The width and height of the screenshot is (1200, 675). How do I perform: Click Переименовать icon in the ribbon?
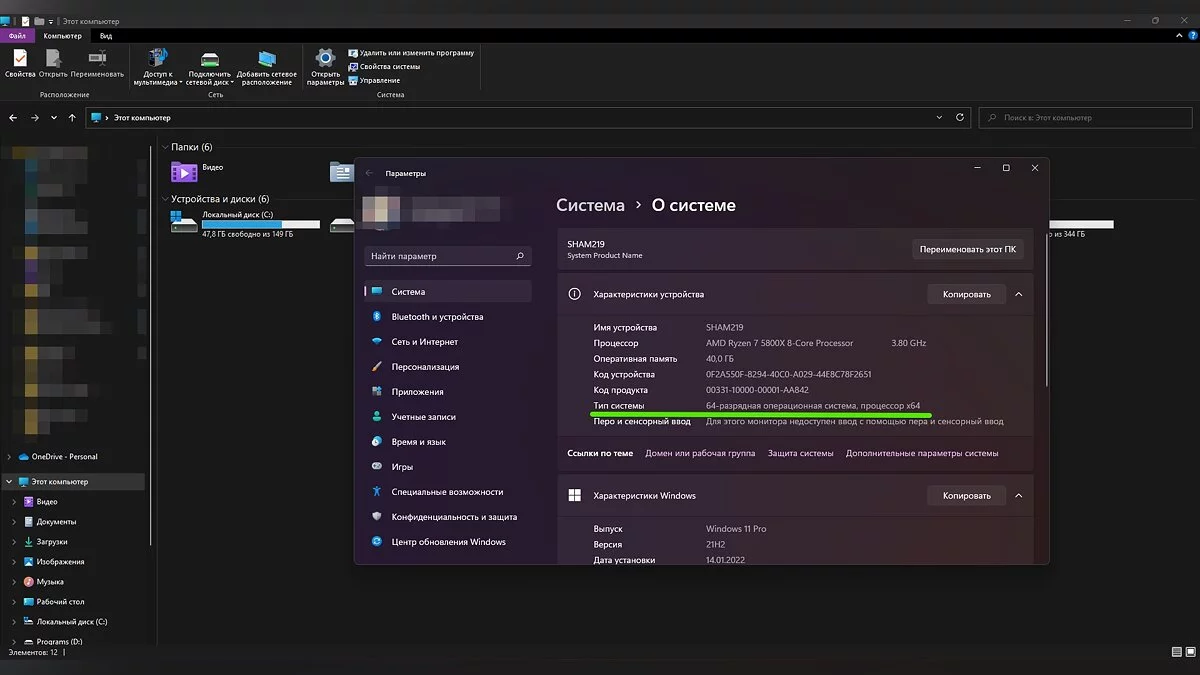tap(97, 62)
